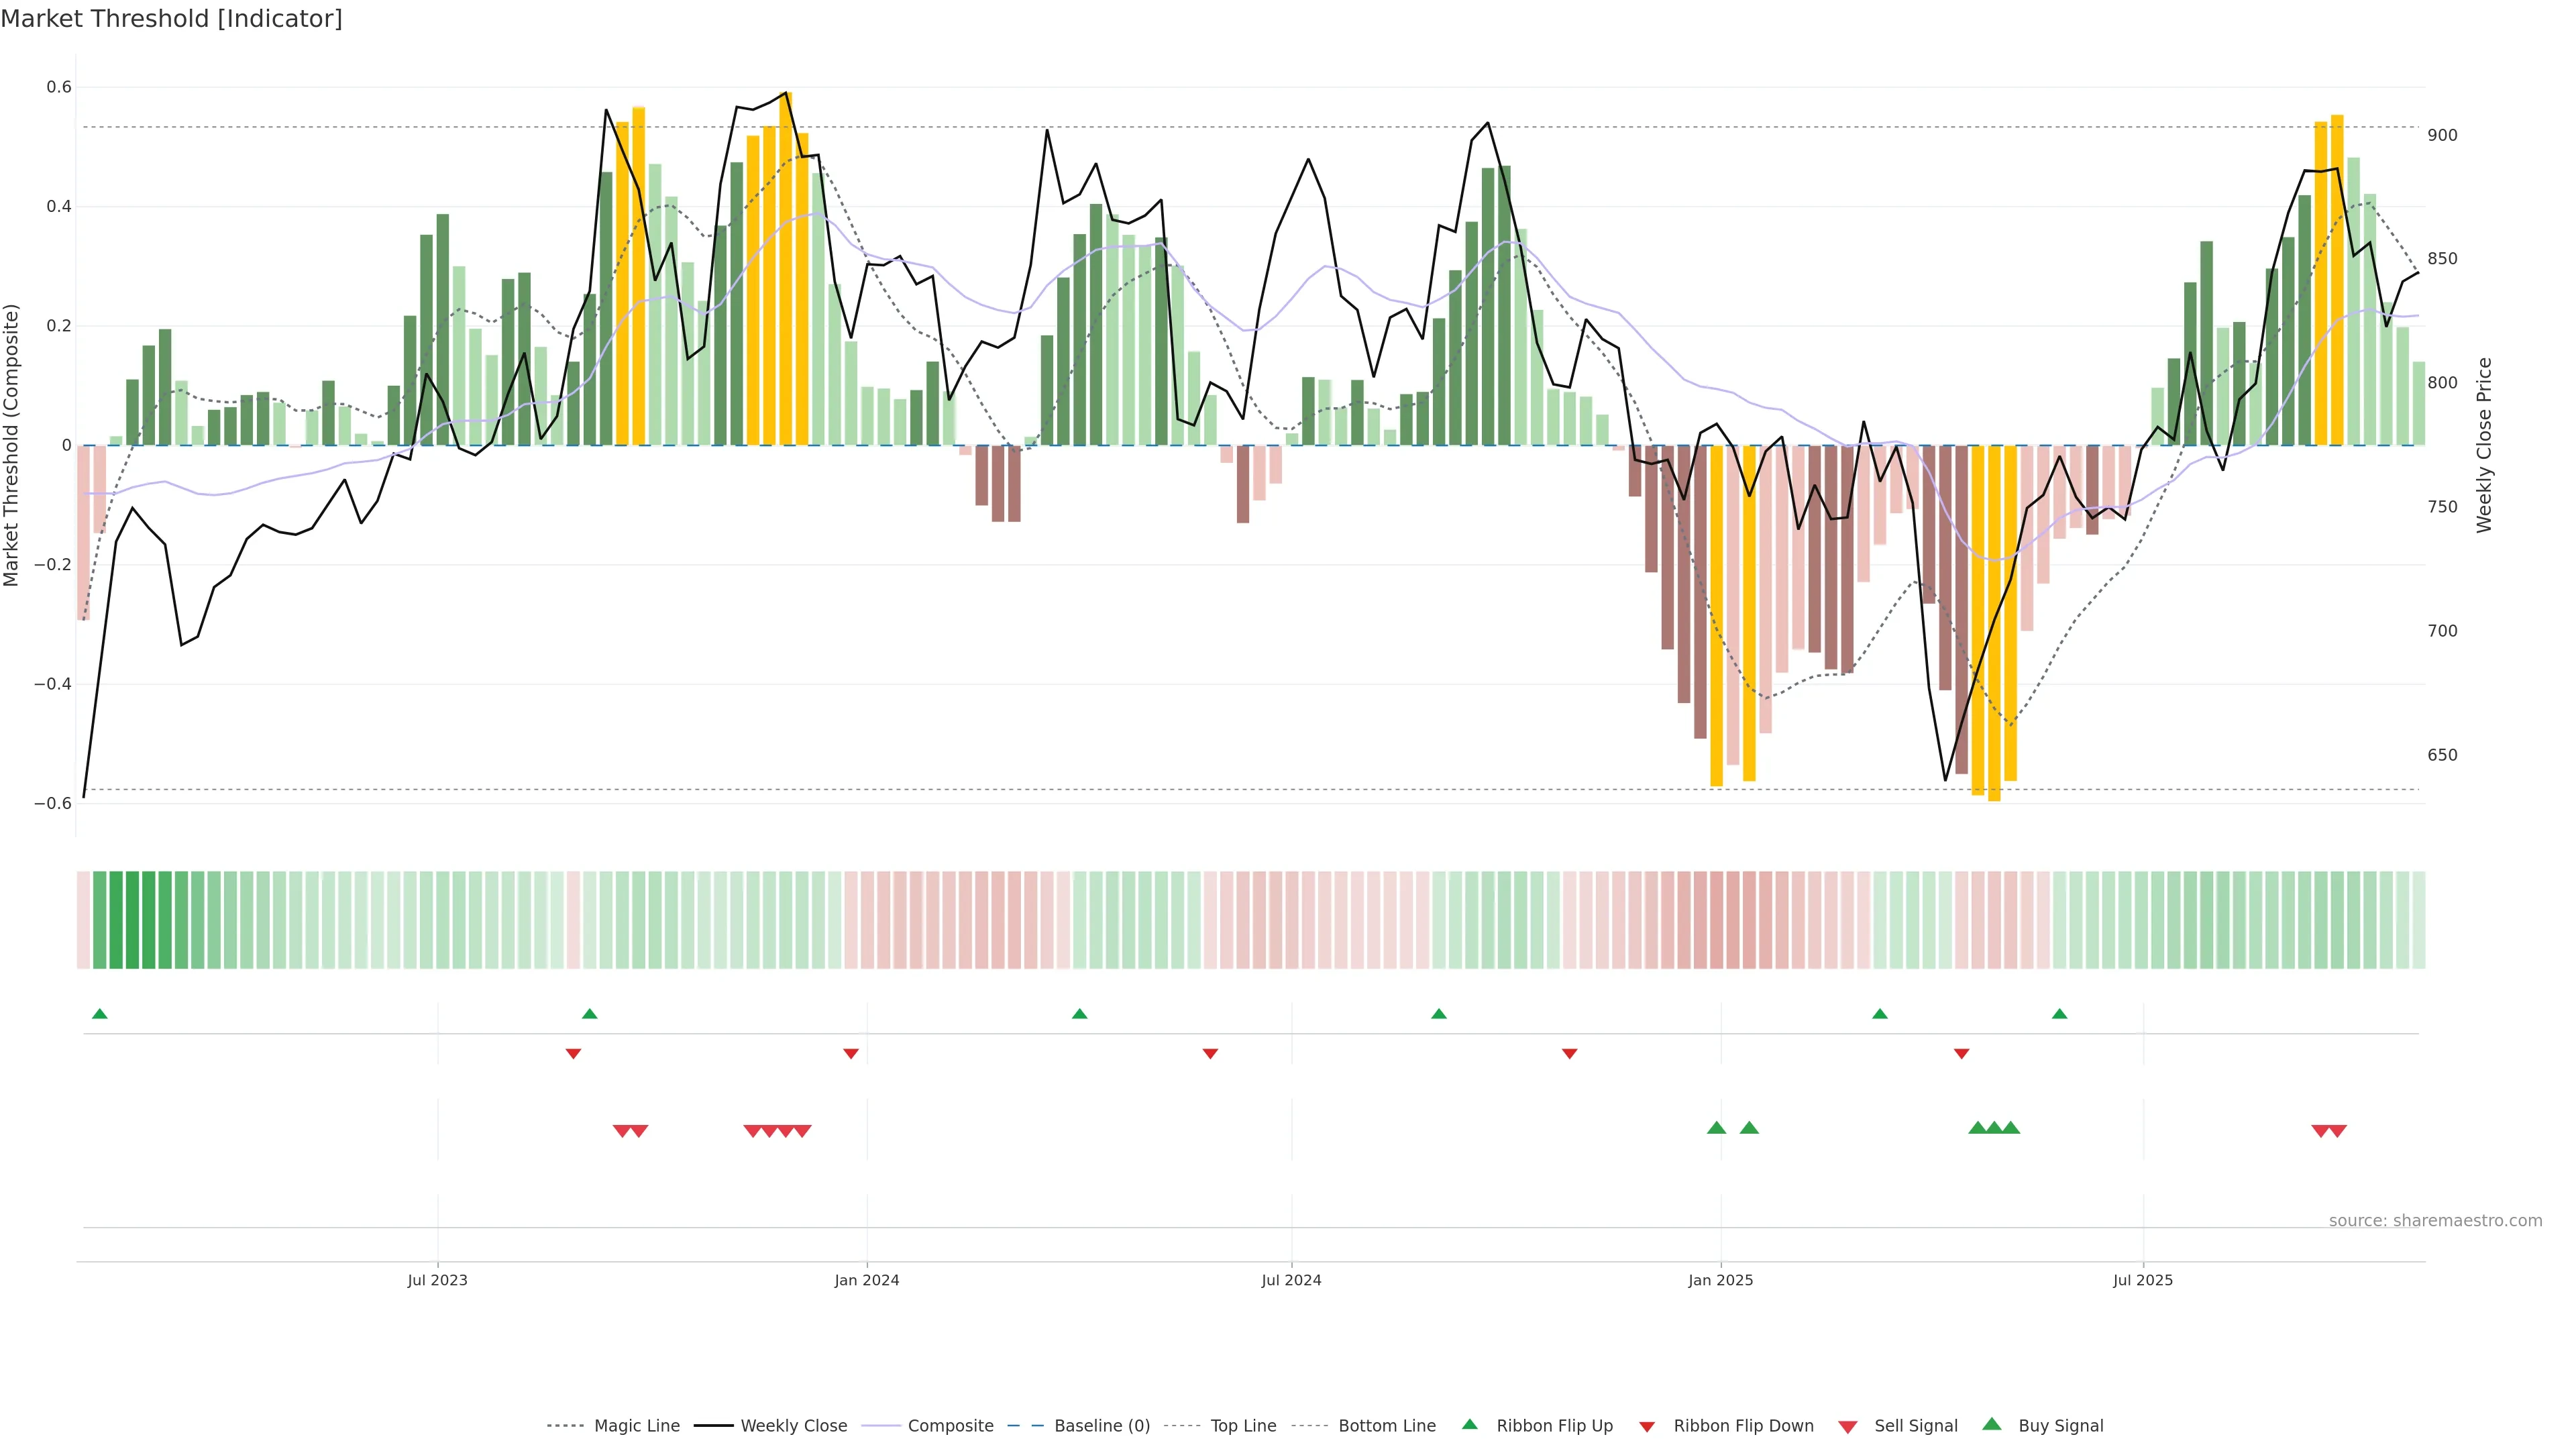Screen dimensions: 2576x1449
Task: Click the Buy Signal legend green triangle
Action: click(x=1991, y=1425)
